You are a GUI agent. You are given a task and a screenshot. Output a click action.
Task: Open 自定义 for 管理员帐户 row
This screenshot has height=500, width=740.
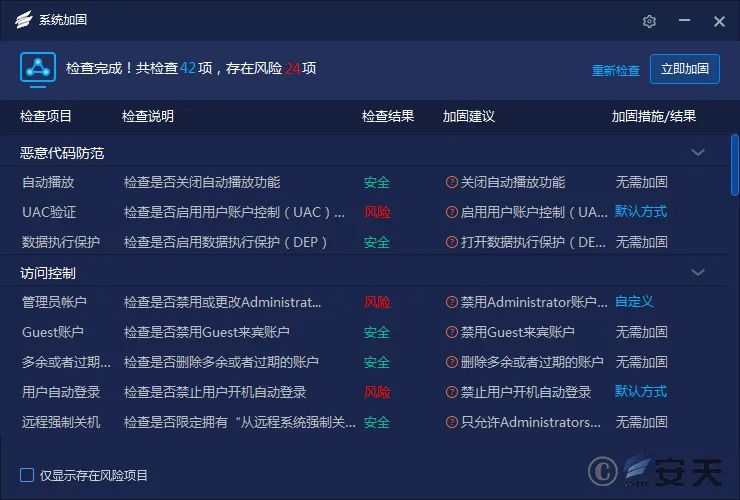[634, 301]
